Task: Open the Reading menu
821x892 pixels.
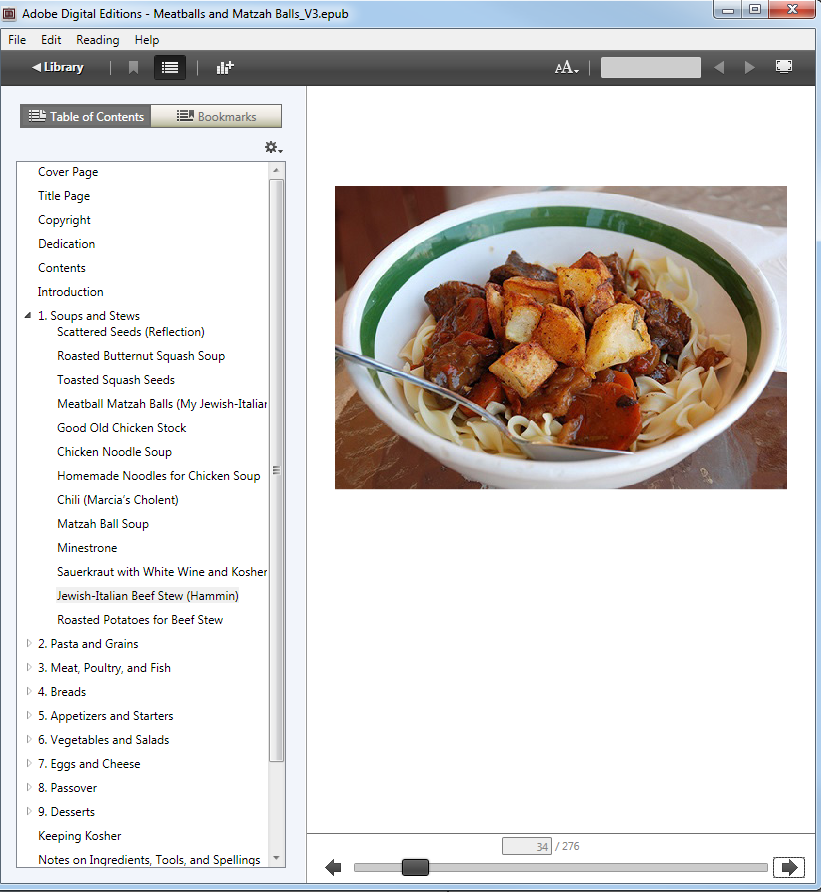Action: pyautogui.click(x=97, y=40)
